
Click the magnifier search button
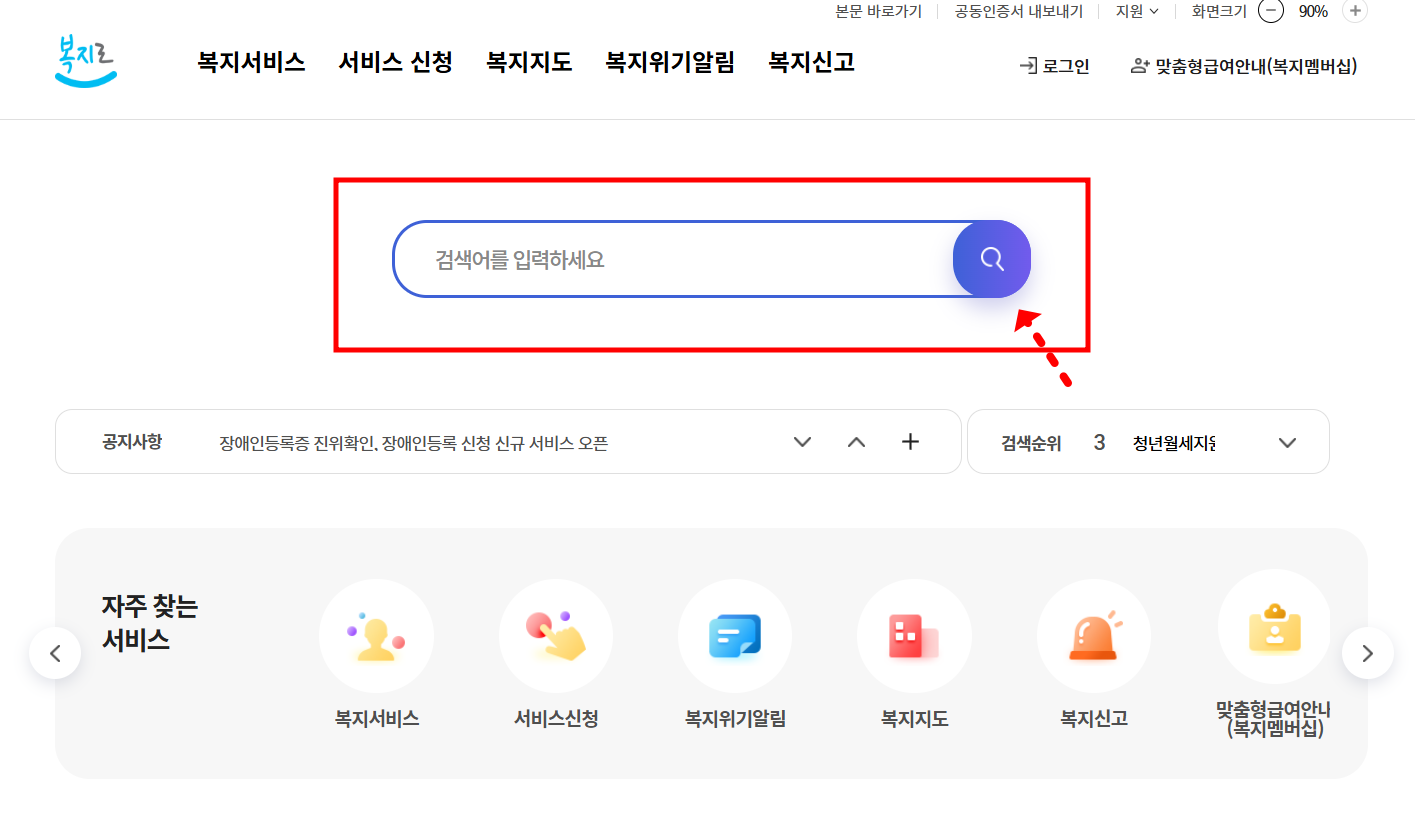tap(992, 259)
